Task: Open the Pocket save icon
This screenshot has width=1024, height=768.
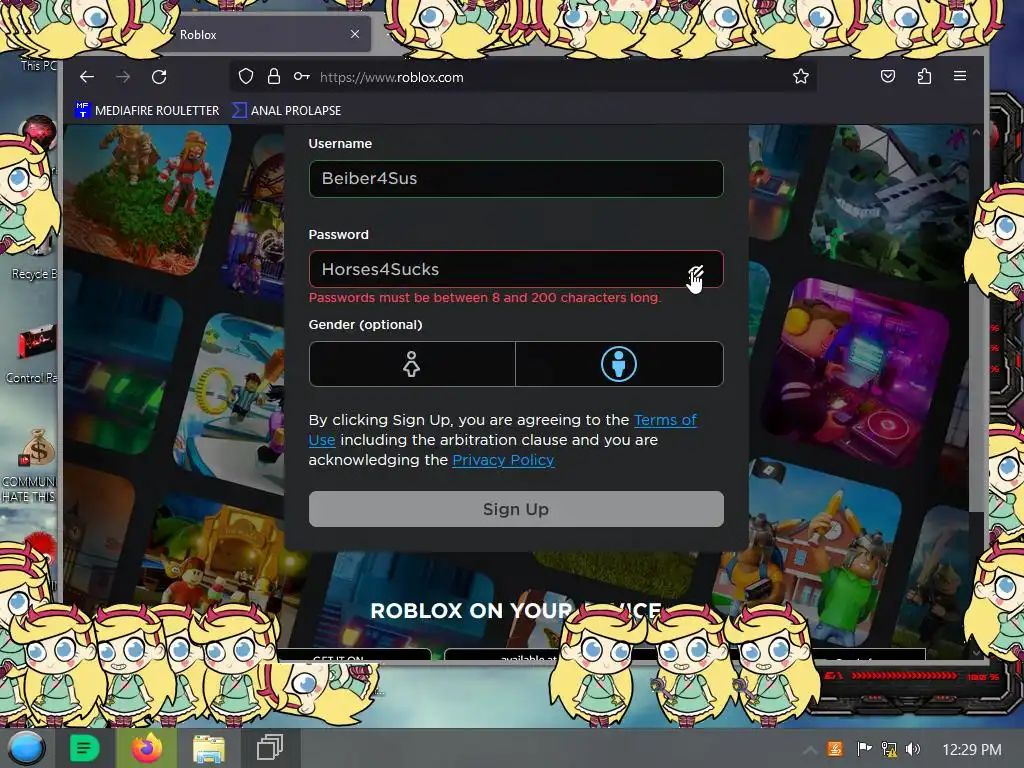Action: [888, 76]
